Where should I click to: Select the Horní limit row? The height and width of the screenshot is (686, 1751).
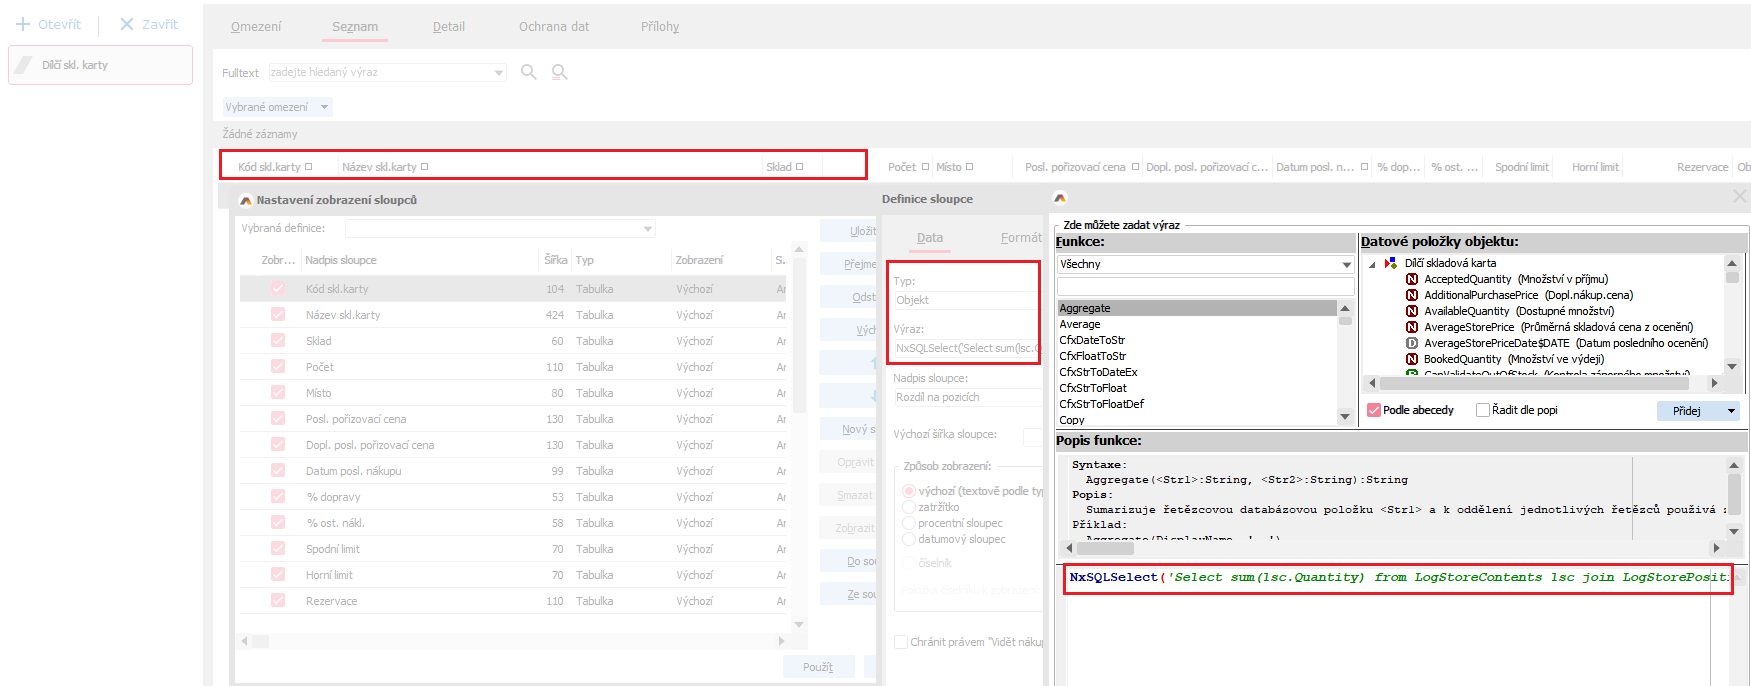513,575
